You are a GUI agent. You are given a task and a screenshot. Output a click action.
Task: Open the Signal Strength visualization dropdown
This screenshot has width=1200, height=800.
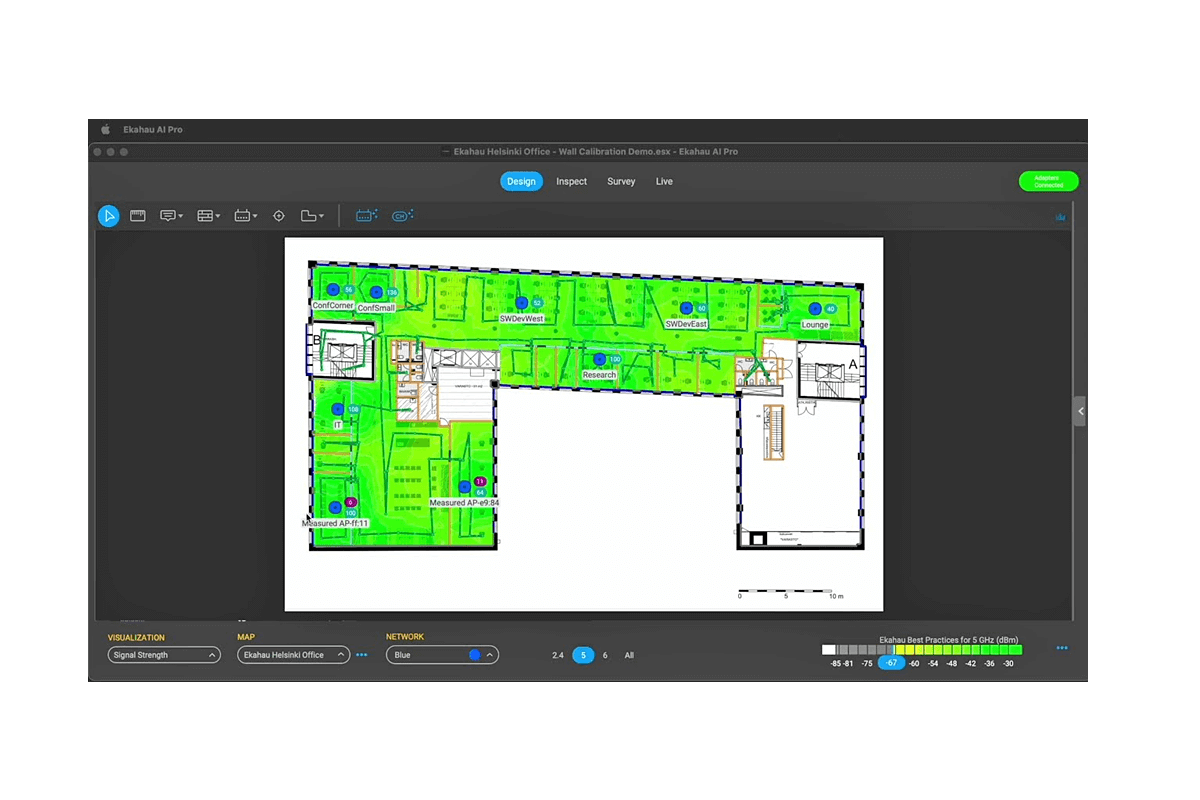[164, 655]
